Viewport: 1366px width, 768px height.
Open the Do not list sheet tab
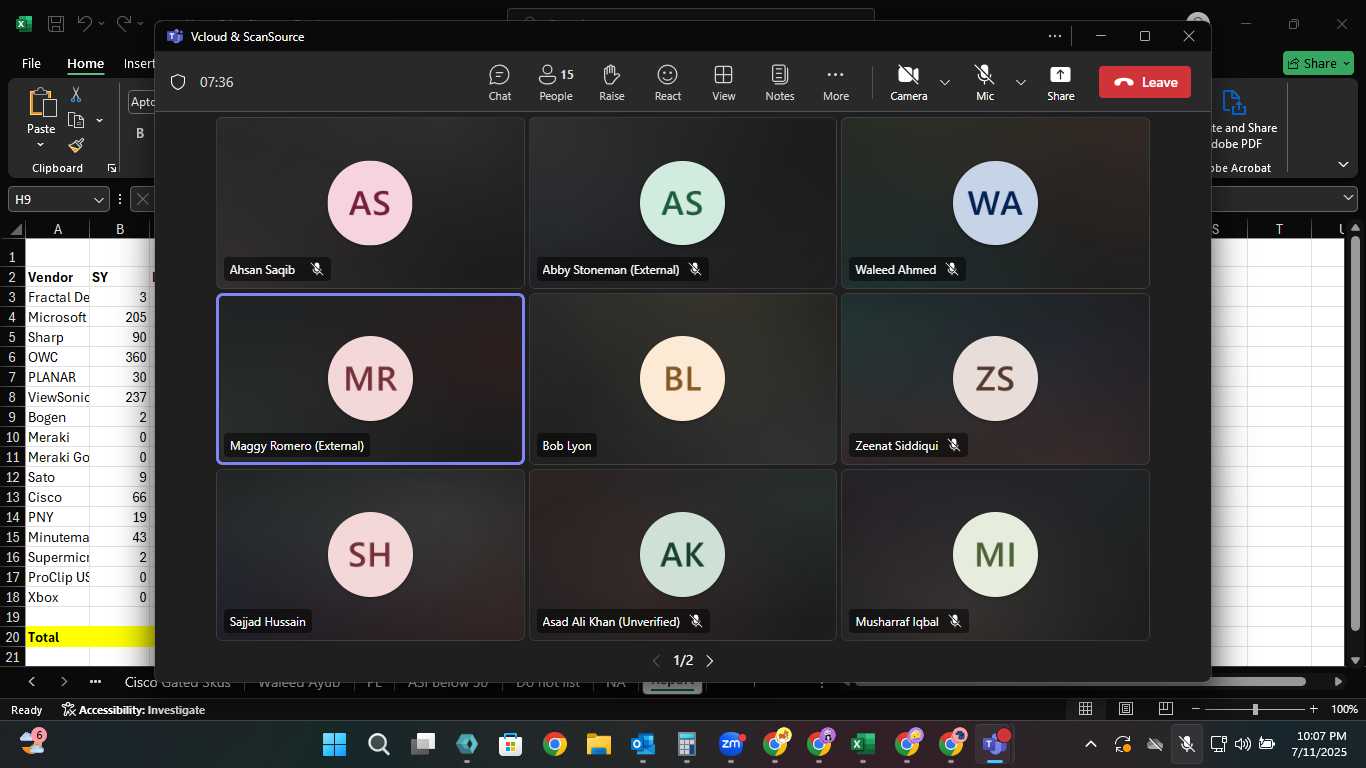click(547, 682)
